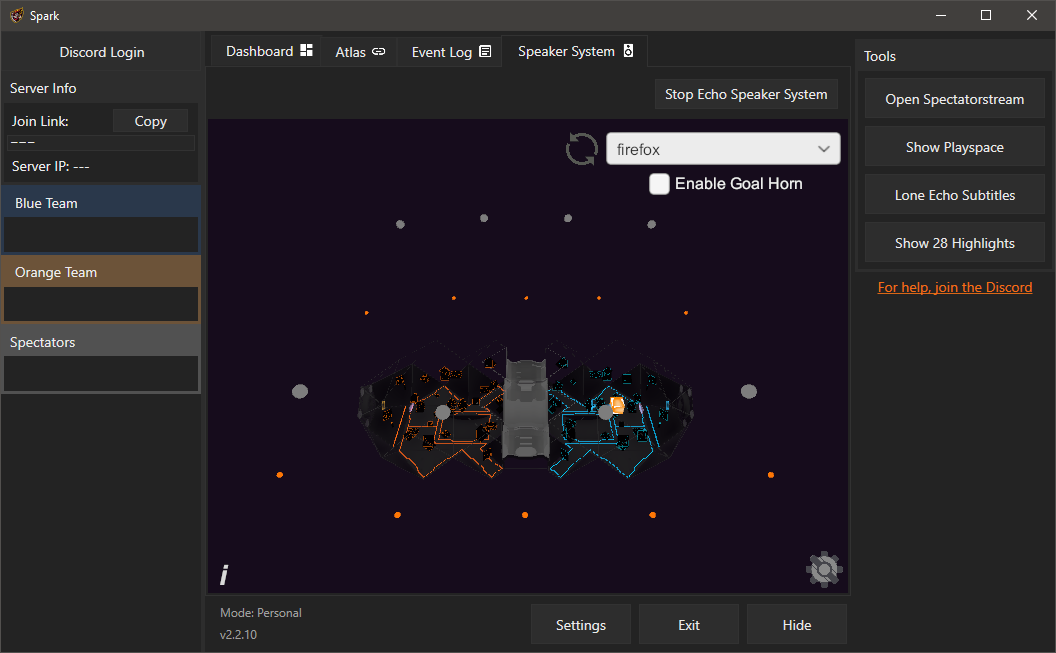Click the orange player marker in arena
Screen dimensions: 1056x653
(616, 405)
